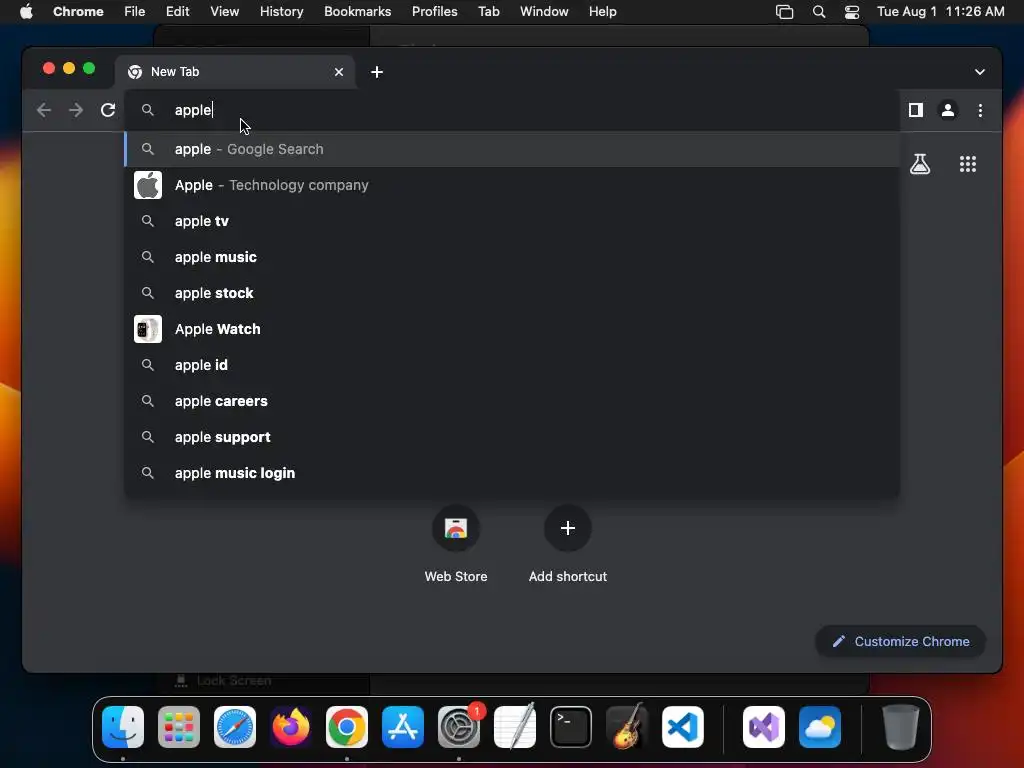
Task: Open the History menu
Action: click(x=281, y=12)
